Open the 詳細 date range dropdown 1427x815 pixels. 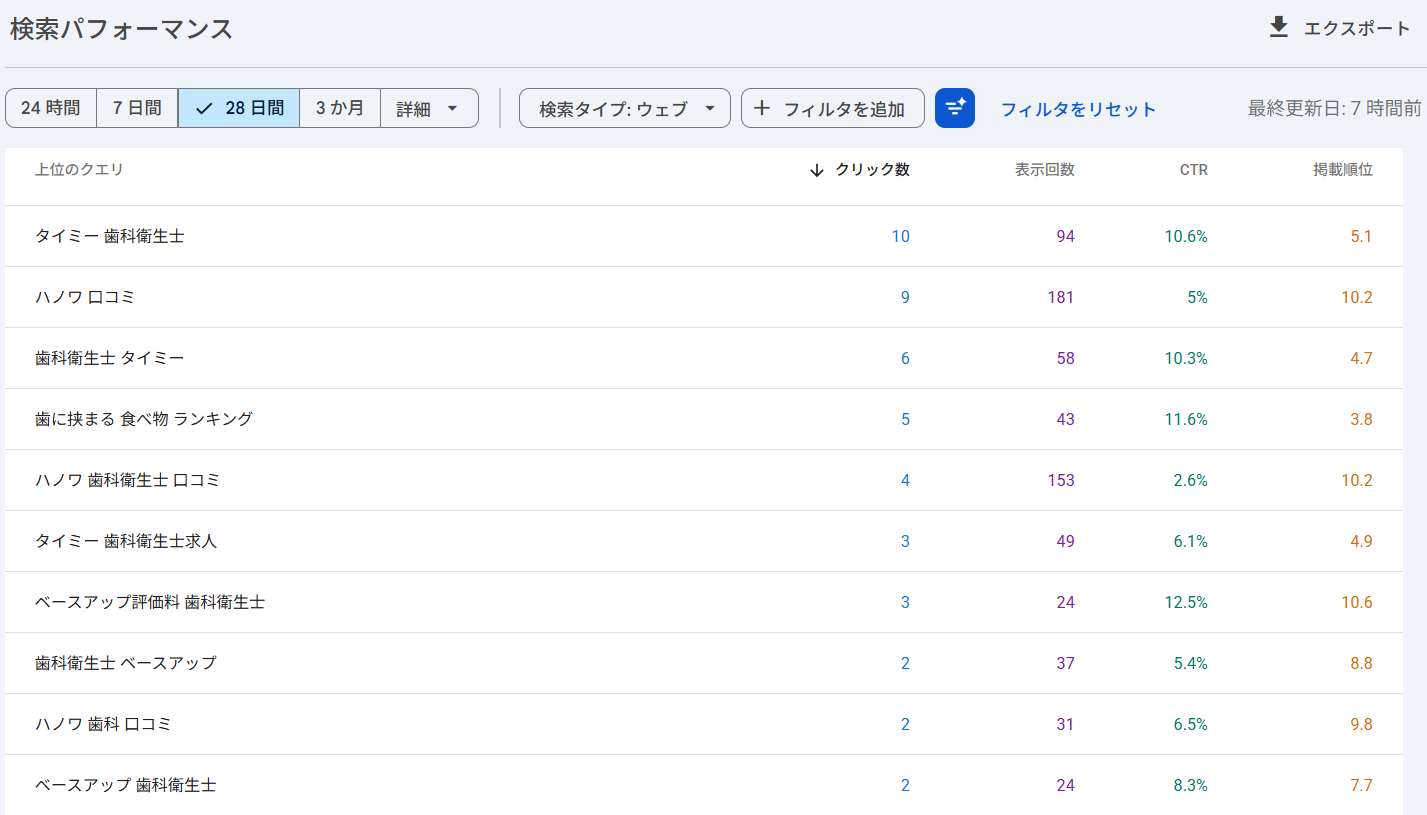(x=429, y=108)
